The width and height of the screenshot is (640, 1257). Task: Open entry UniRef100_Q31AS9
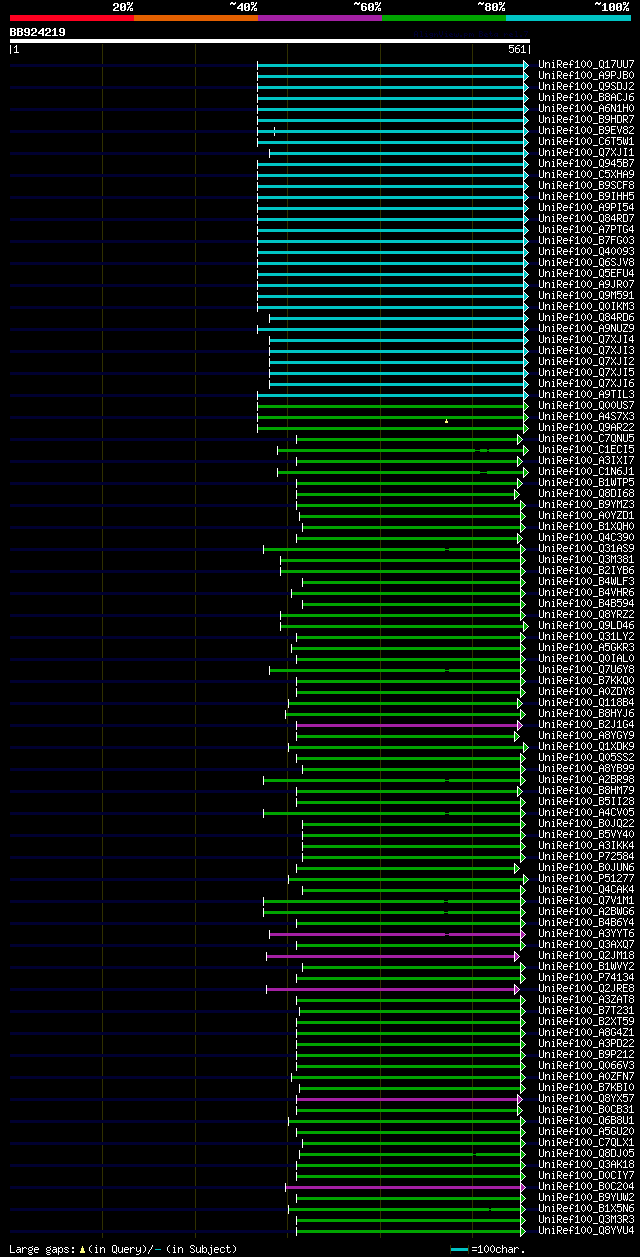[586, 548]
